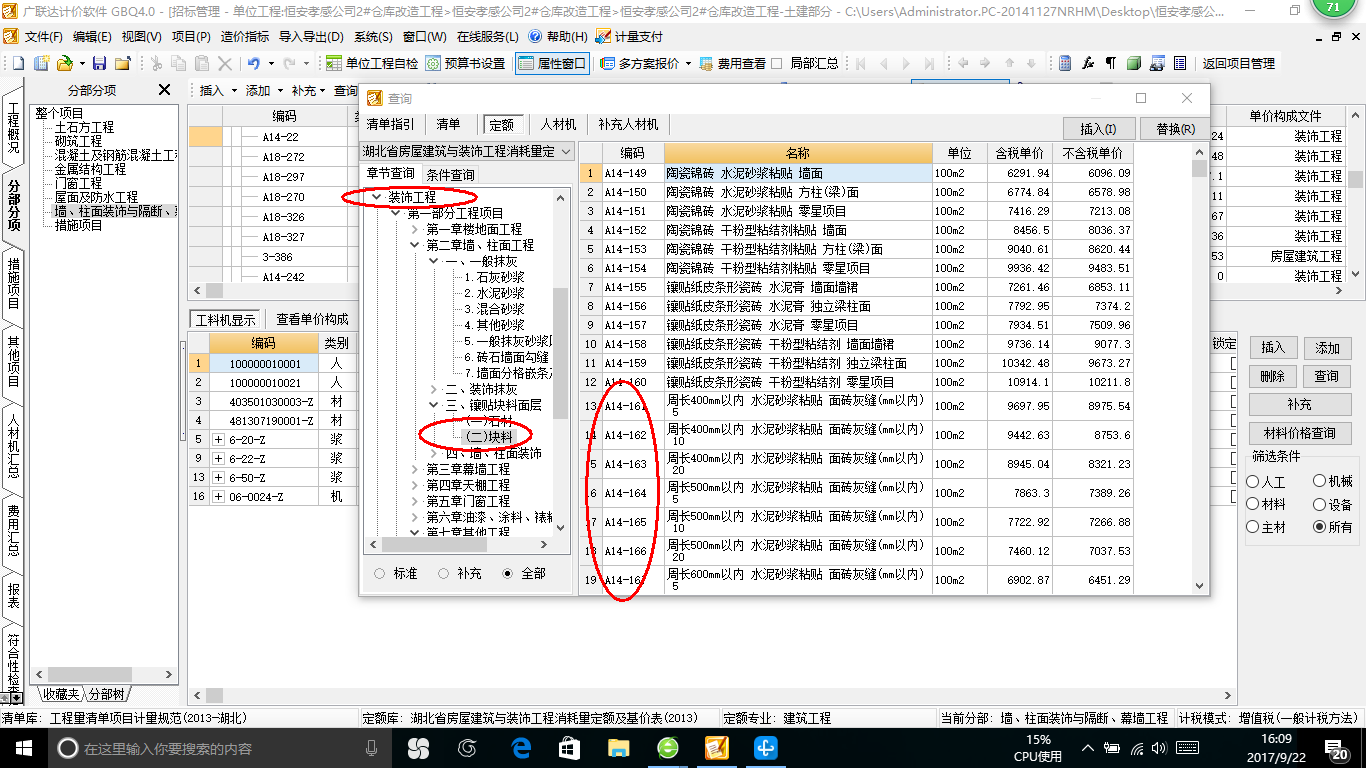
Task: Click 返回项目管理 in toolbar
Action: click(x=1238, y=63)
